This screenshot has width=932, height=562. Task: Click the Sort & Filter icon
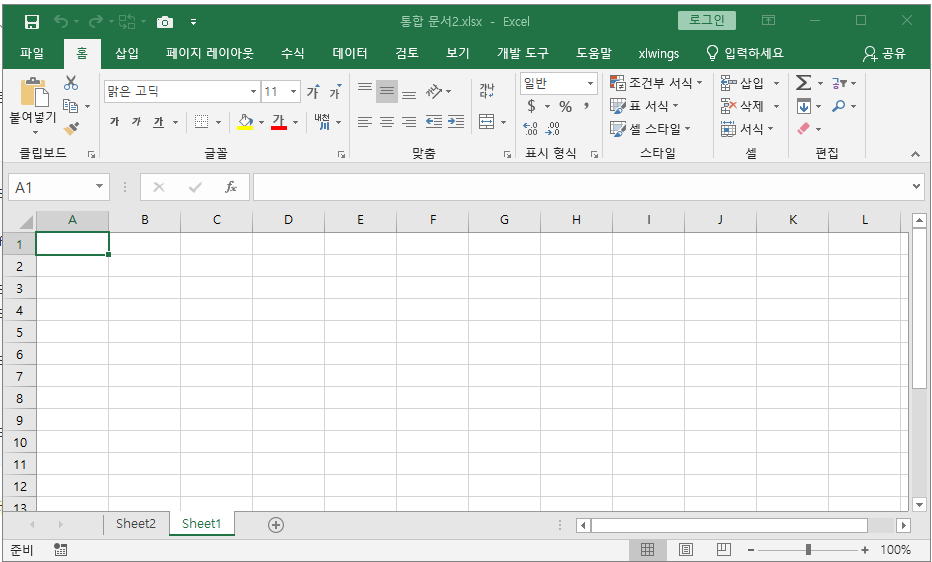(x=839, y=83)
